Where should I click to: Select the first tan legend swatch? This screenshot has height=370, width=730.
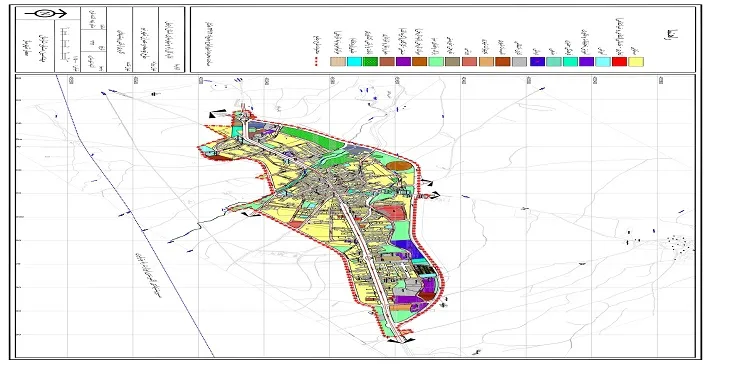click(338, 61)
